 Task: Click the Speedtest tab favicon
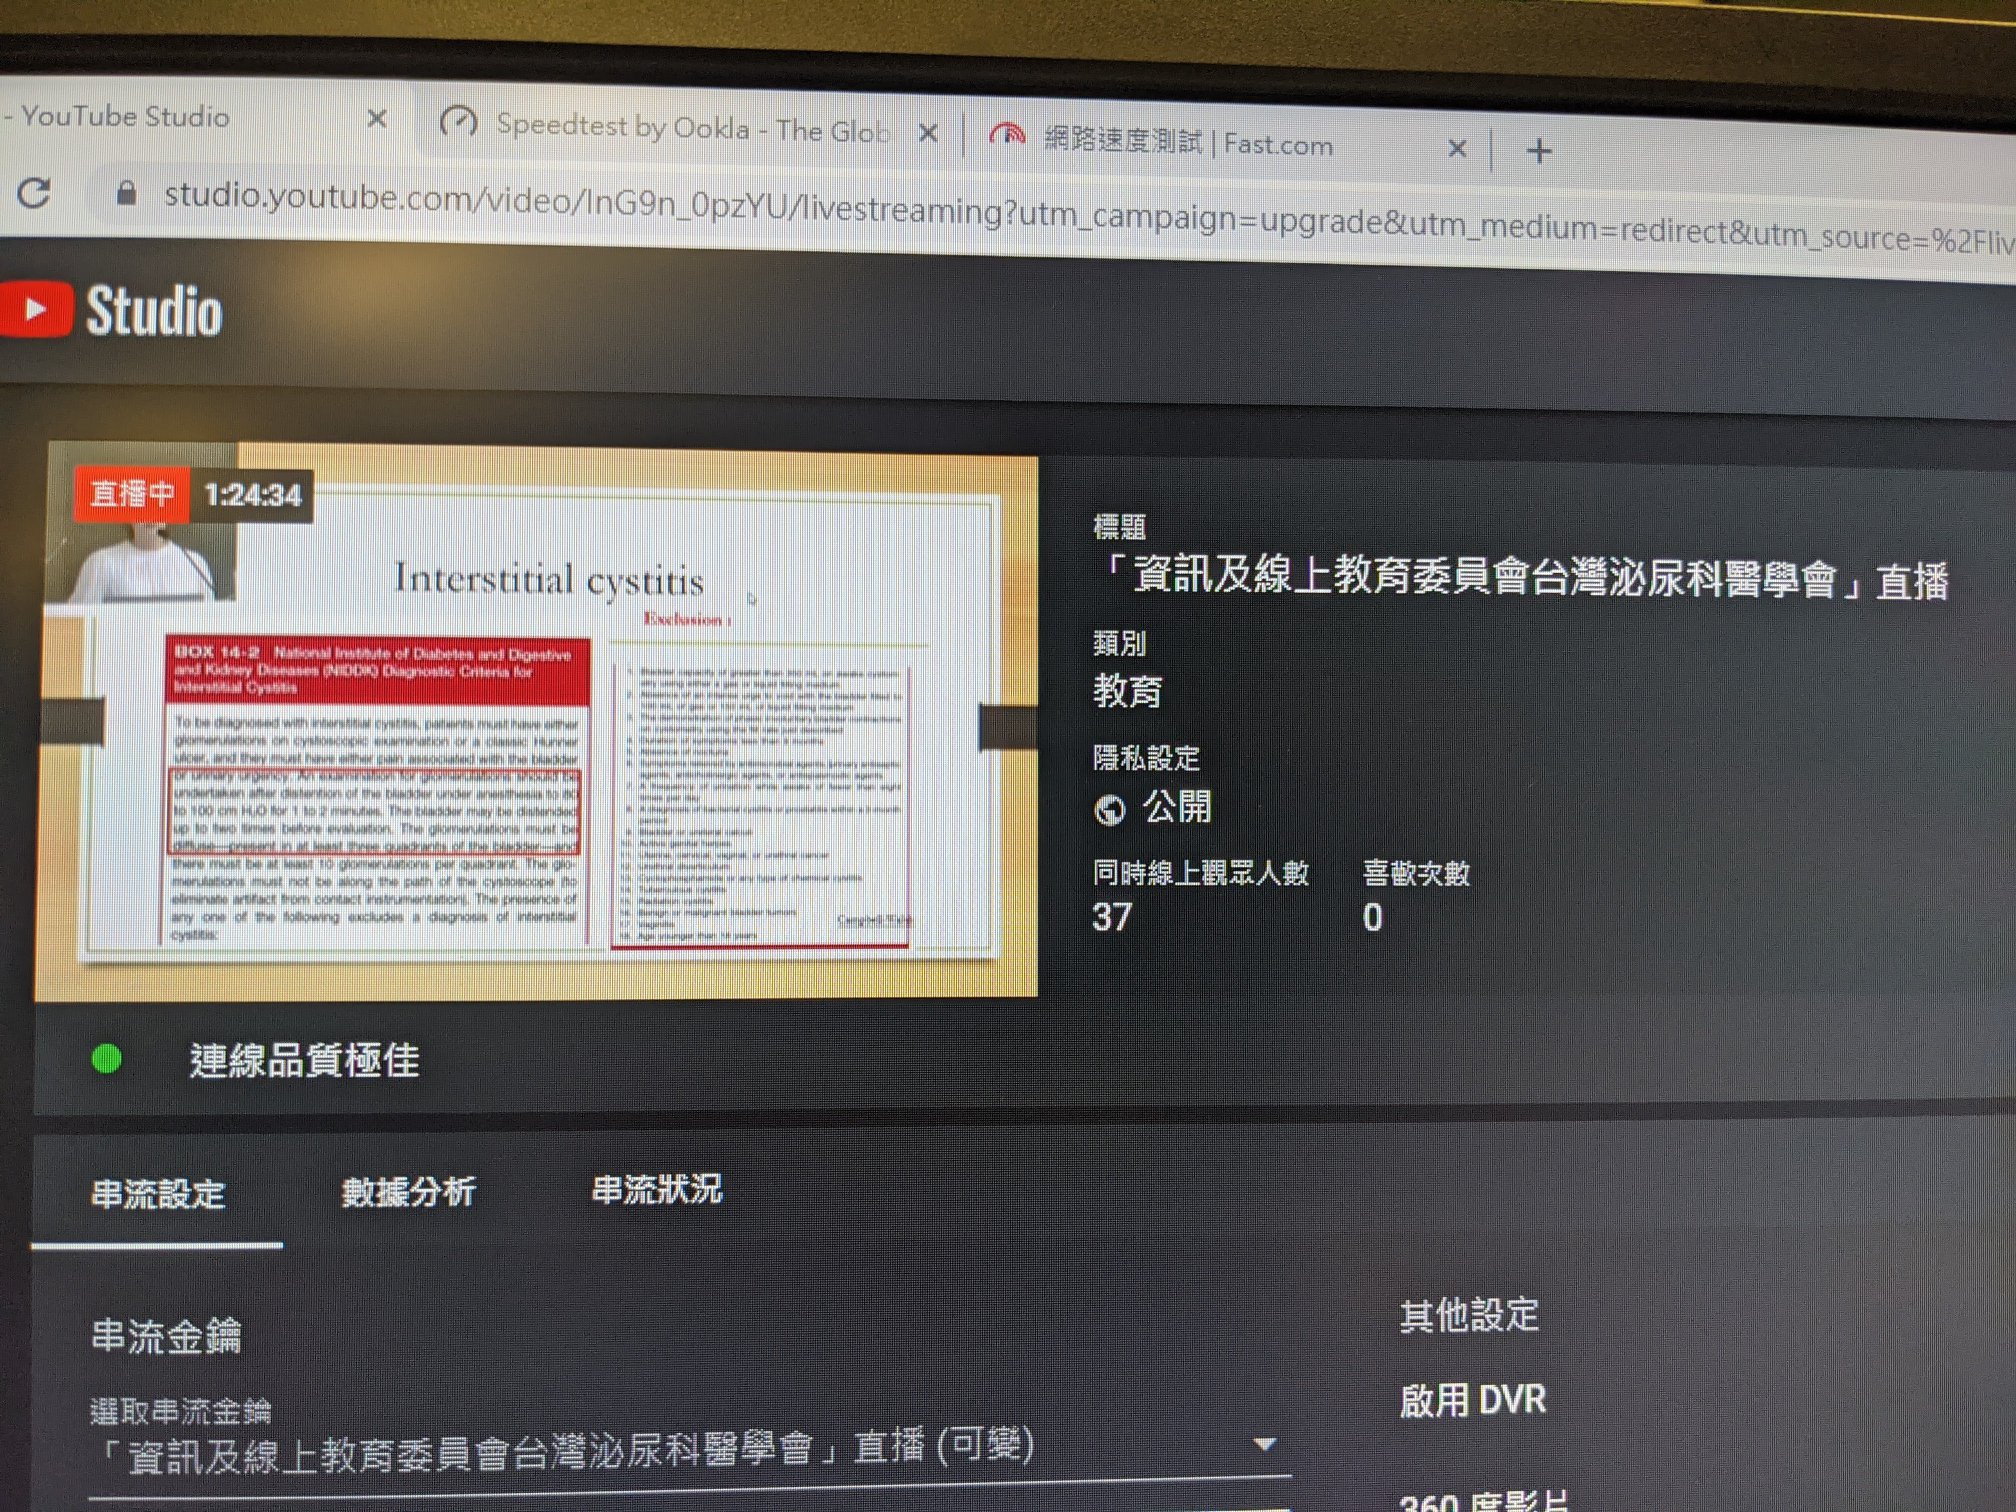459,123
